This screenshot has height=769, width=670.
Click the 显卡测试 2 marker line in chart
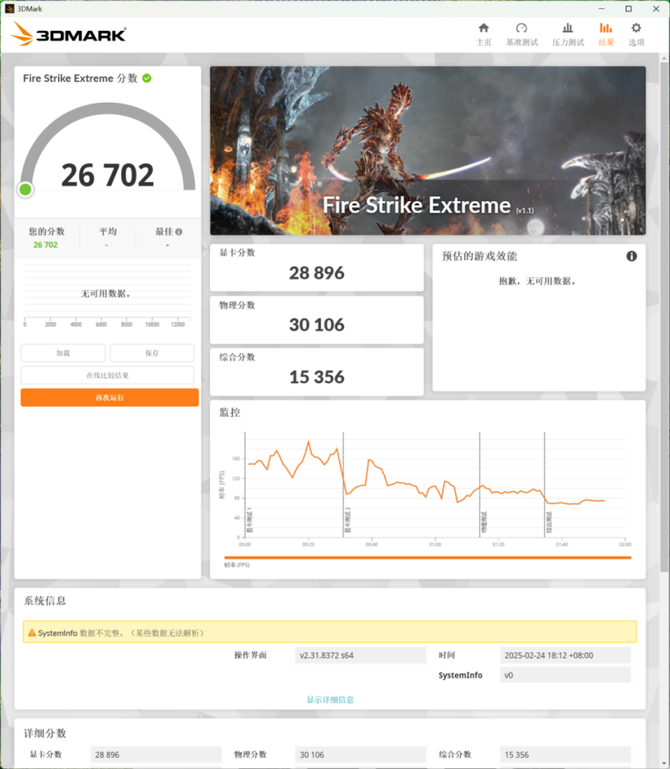coord(343,485)
